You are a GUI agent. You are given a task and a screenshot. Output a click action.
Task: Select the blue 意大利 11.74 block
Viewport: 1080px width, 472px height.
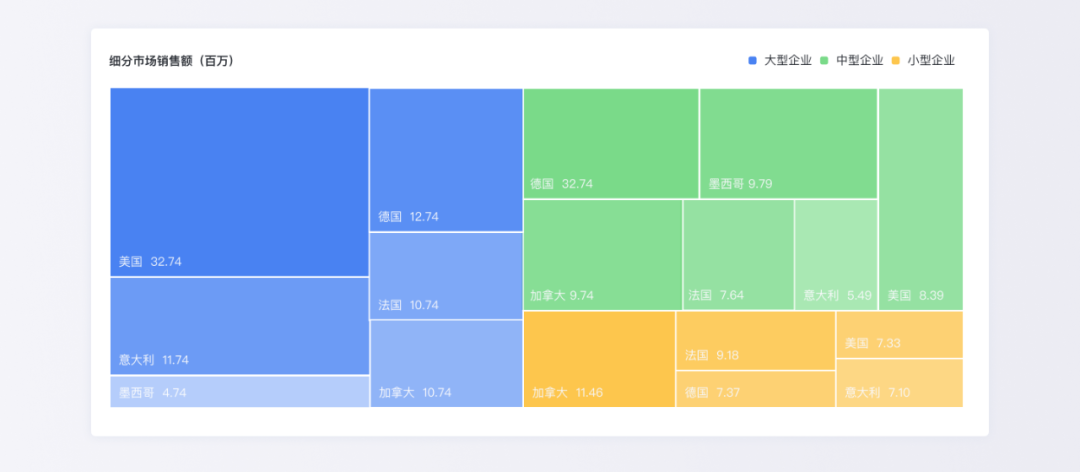(239, 326)
